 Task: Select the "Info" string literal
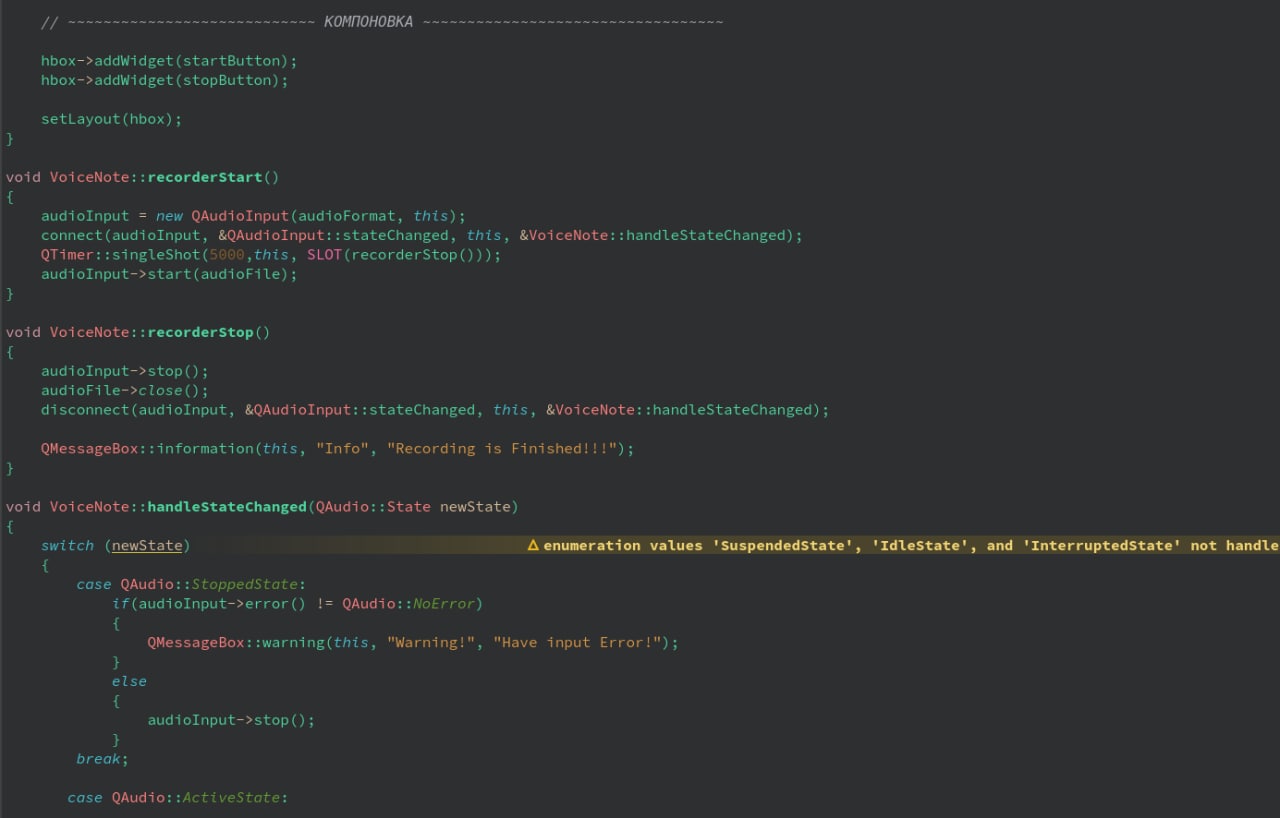point(342,449)
